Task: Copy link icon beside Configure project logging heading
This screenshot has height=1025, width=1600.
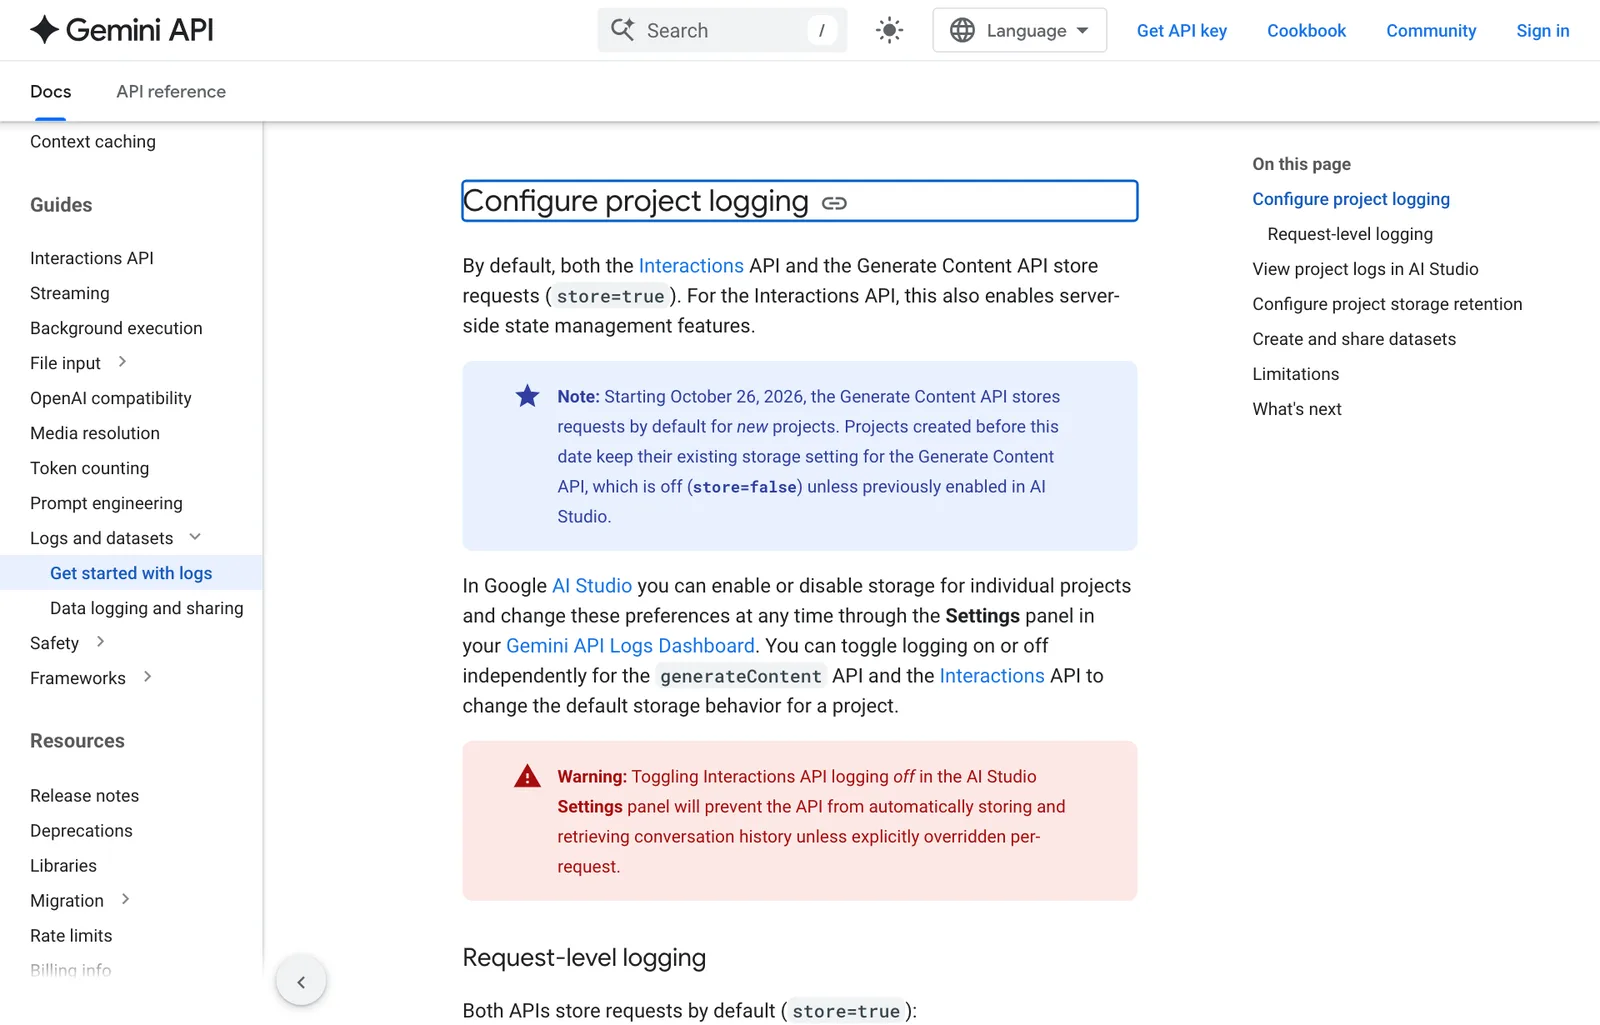Action: tap(834, 203)
